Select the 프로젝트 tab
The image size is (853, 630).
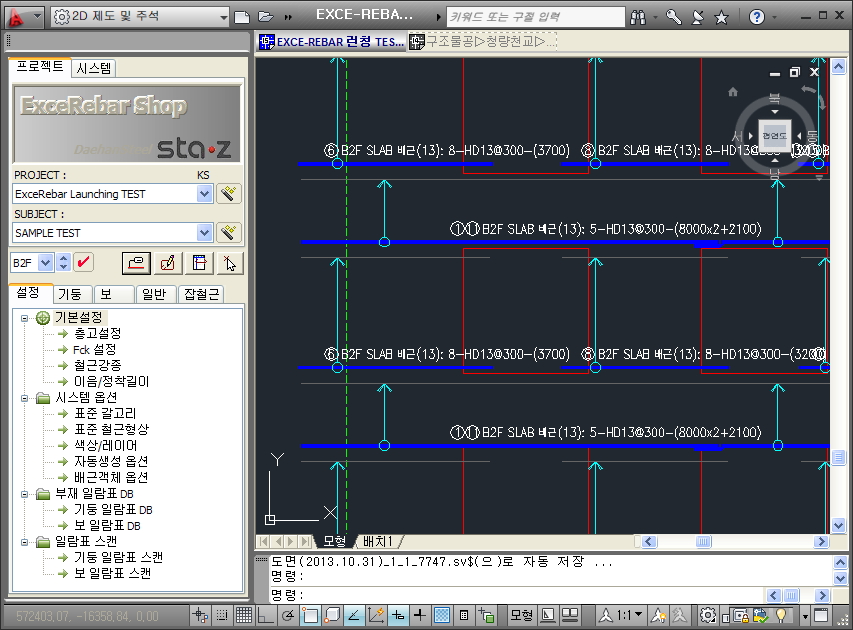coord(40,66)
